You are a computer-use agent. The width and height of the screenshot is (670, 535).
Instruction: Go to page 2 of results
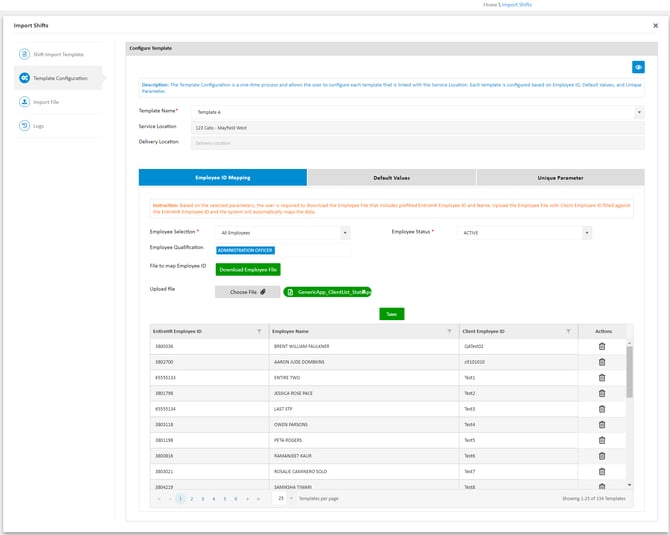(191, 499)
